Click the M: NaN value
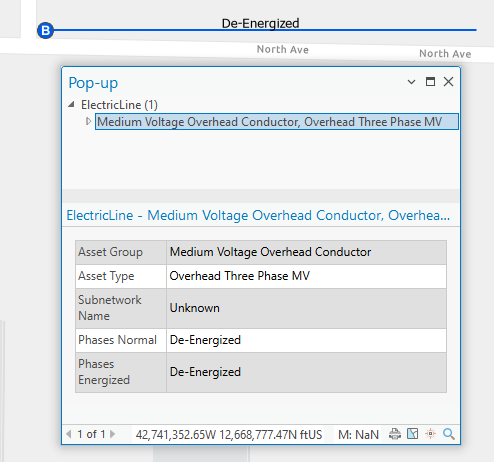The image size is (494, 462). pyautogui.click(x=358, y=434)
